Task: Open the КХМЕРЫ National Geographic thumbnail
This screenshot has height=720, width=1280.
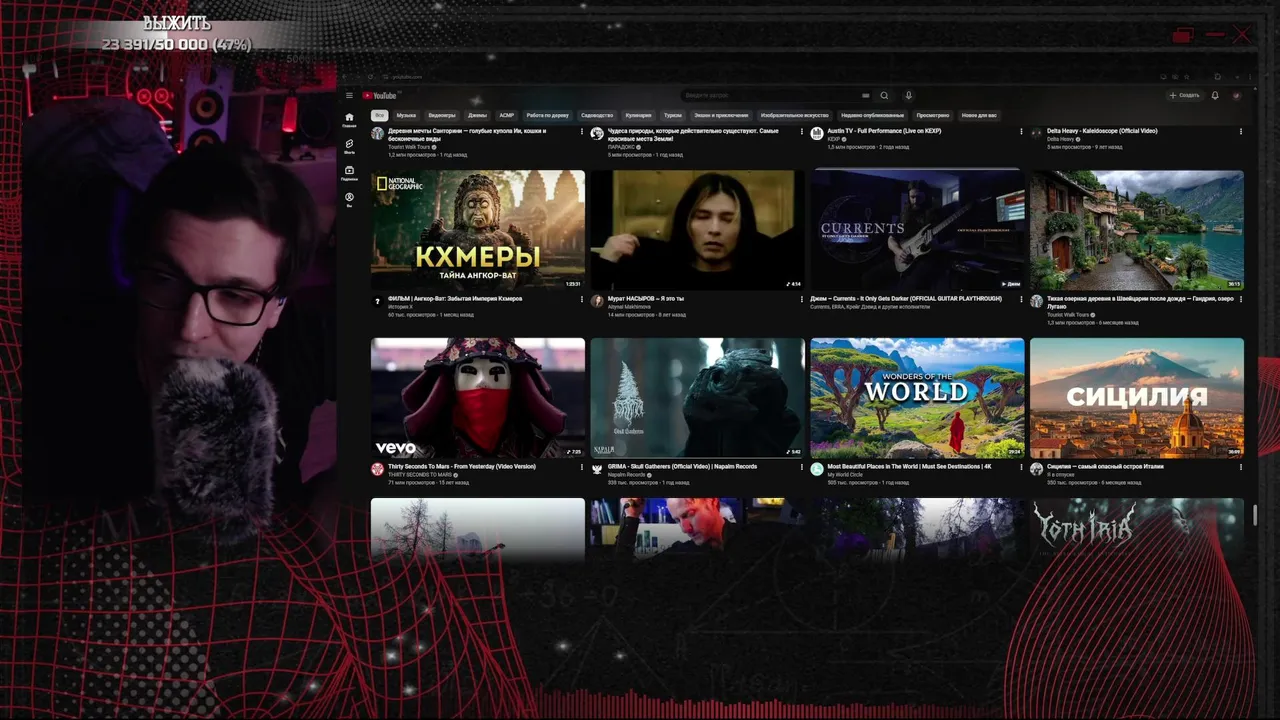Action: [478, 230]
